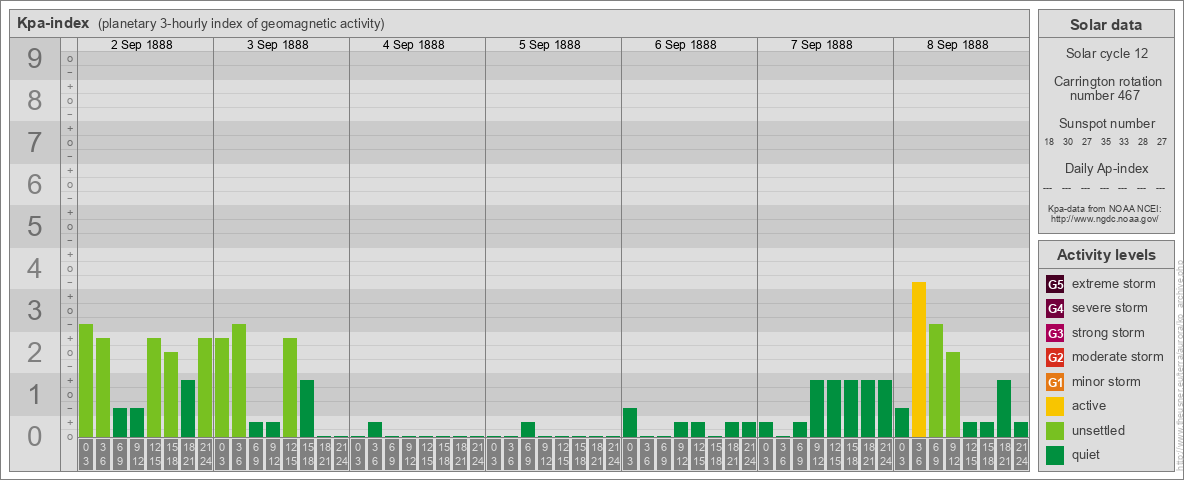Click the yellow 'active' legend swatch
The image size is (1184, 480).
tap(1056, 406)
